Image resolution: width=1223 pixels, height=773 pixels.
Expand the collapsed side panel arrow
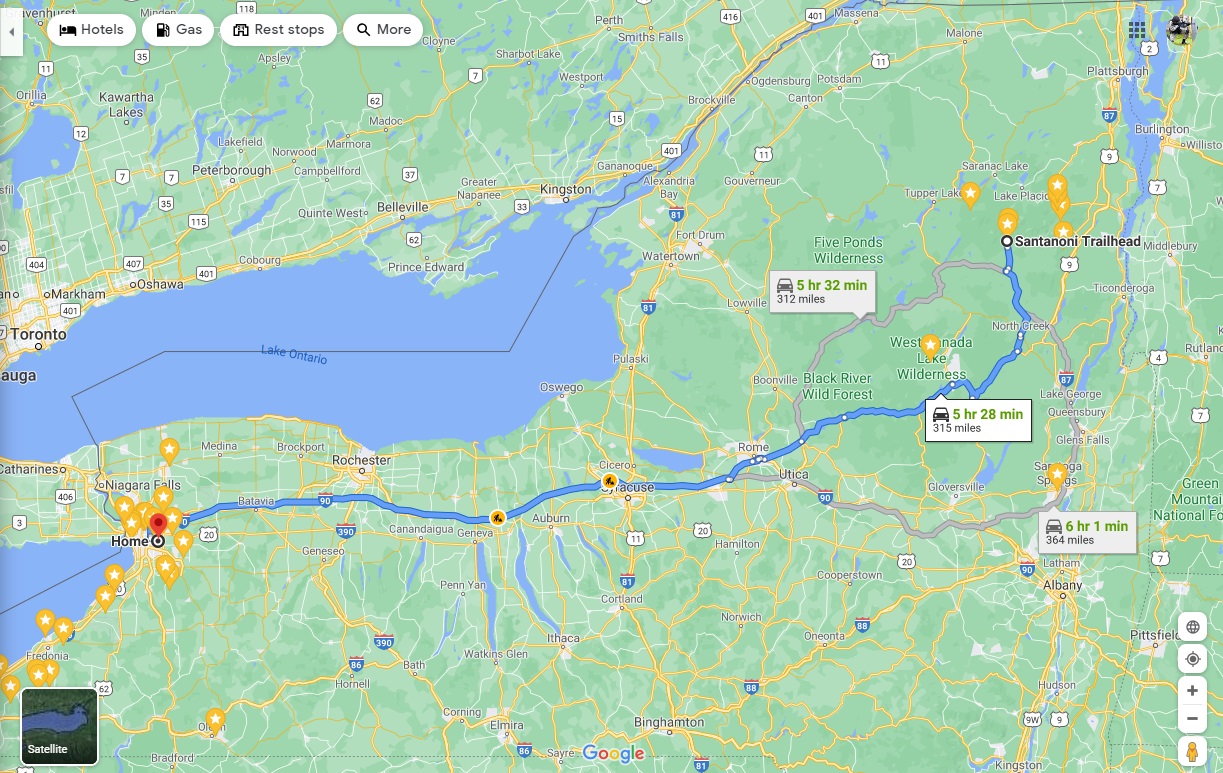pos(11,31)
